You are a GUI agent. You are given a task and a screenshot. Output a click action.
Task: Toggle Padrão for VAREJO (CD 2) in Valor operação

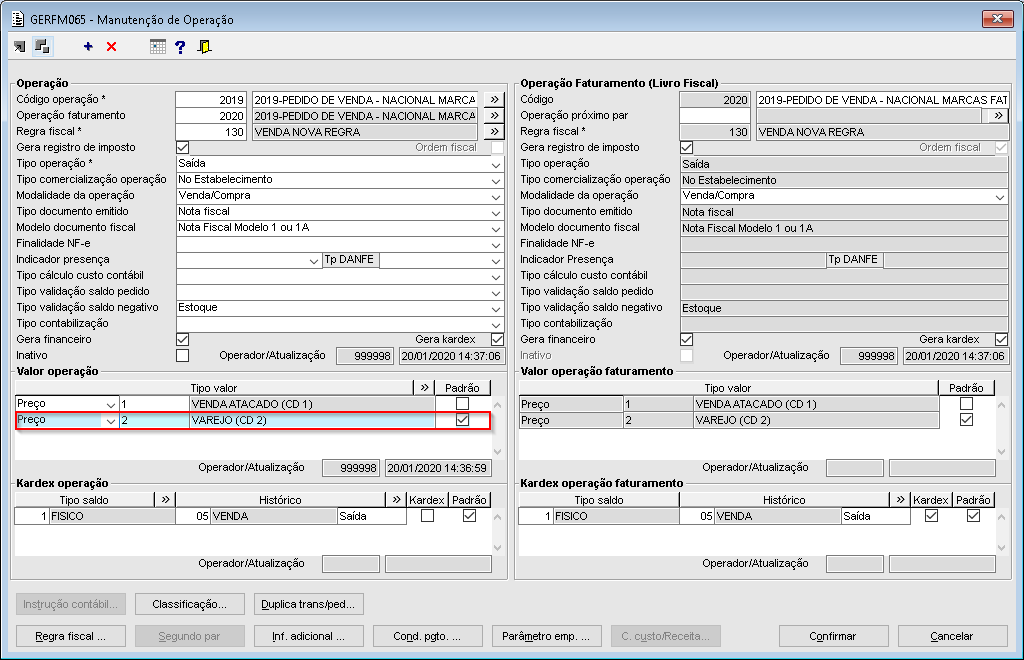pyautogui.click(x=462, y=420)
